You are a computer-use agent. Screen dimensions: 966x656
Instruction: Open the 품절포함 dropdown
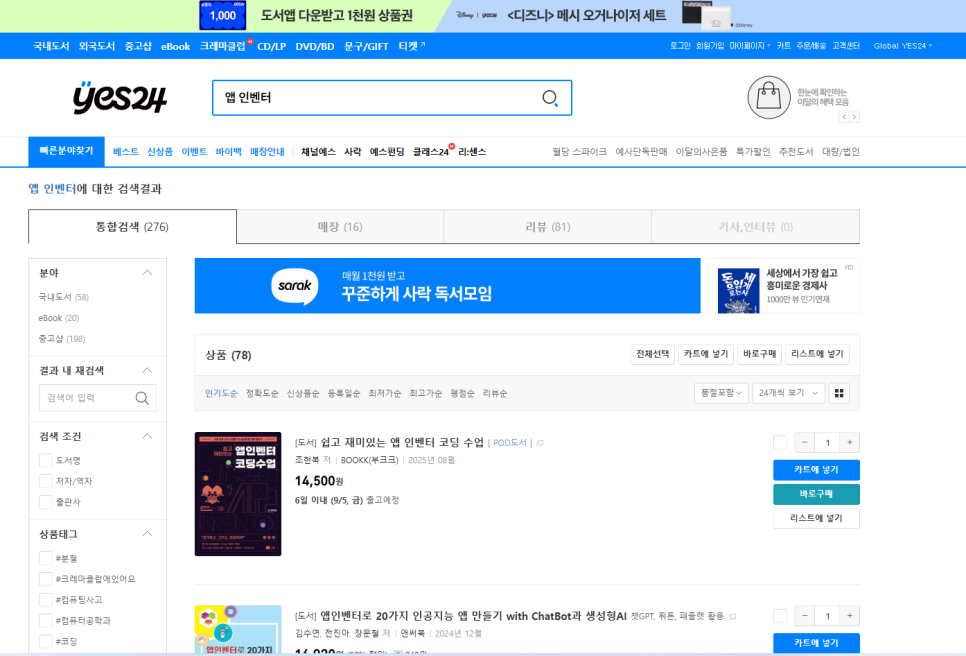(x=721, y=393)
